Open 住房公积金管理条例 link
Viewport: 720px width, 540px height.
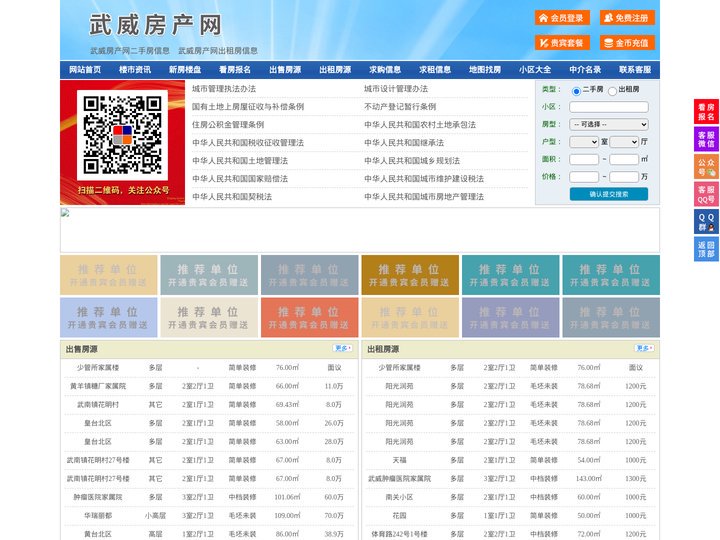tap(228, 124)
